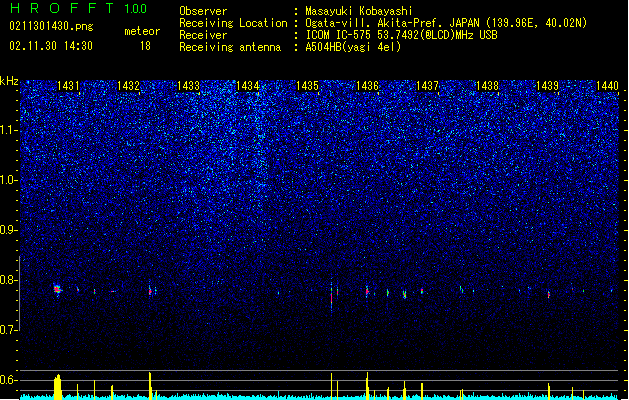The width and height of the screenshot is (629, 400).
Task: Click the 1434 time marker
Action: point(248,85)
